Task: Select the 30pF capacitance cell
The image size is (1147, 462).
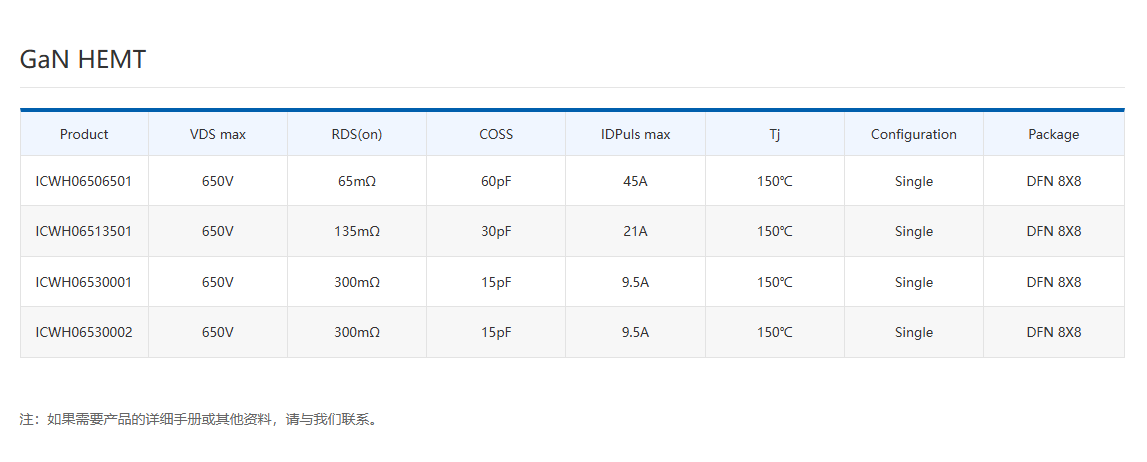Action: (x=496, y=231)
